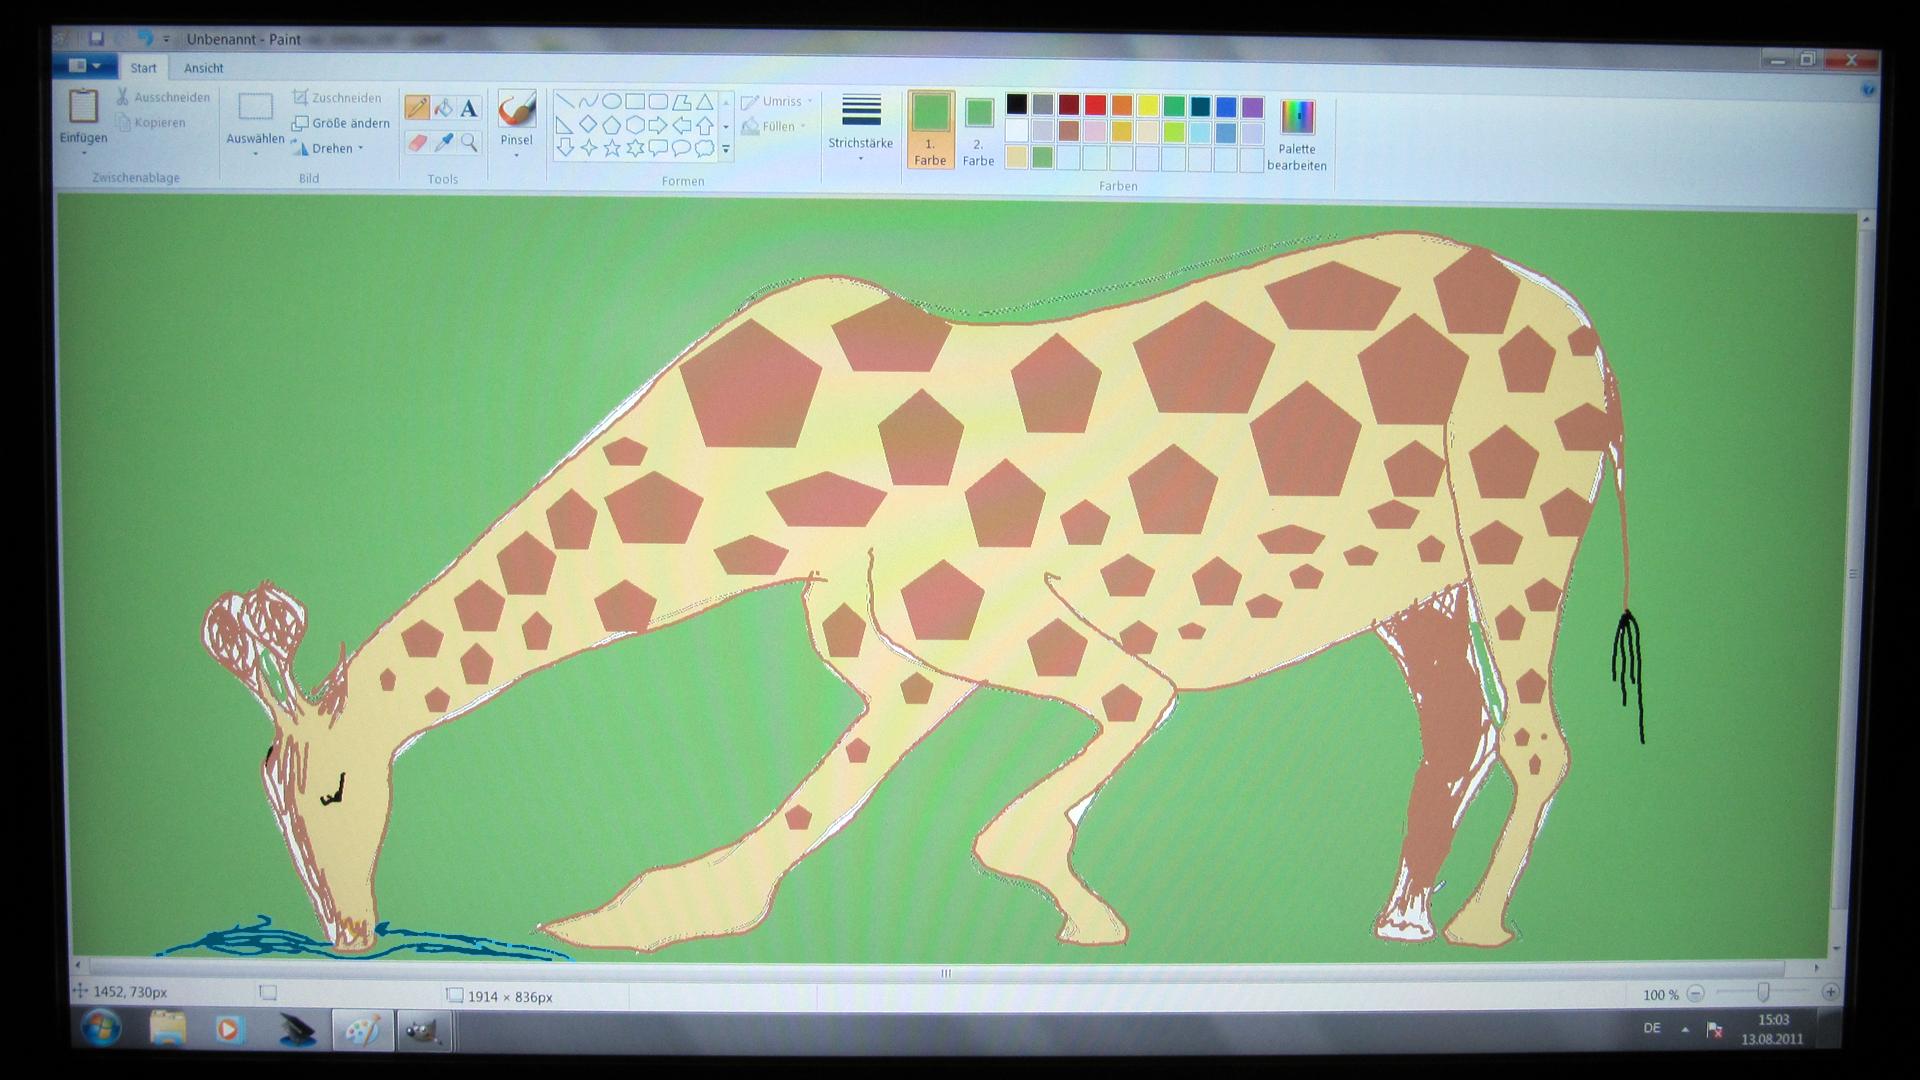Pick the red color swatch
Viewport: 1920px width, 1080px height.
1095,106
